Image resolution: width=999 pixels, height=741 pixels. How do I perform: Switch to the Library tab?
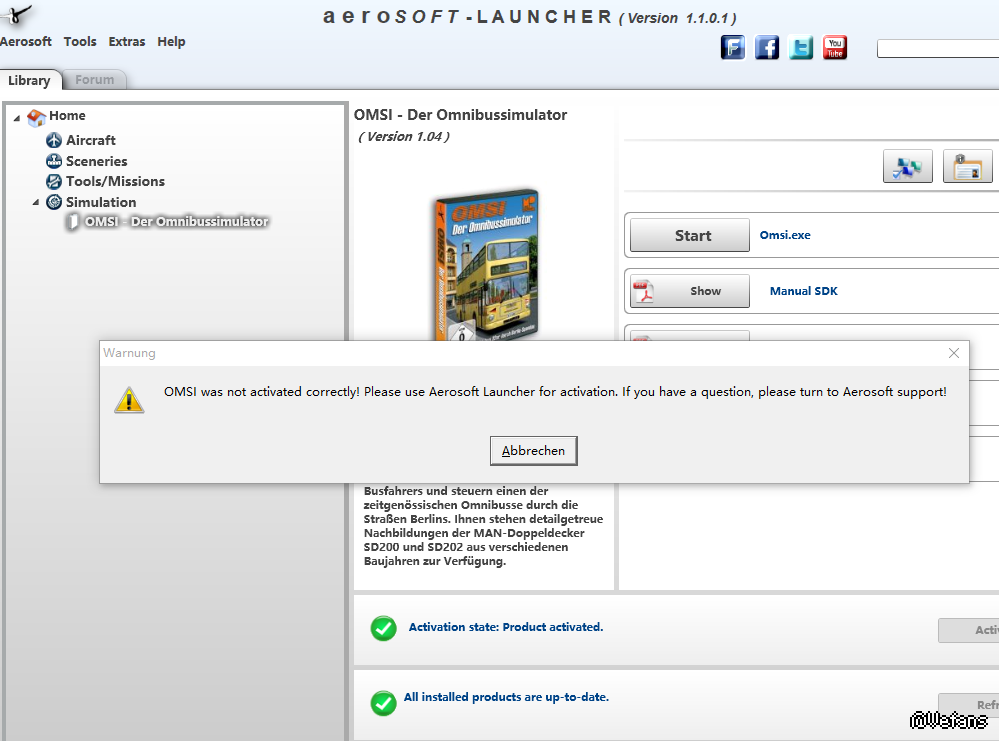[x=30, y=80]
